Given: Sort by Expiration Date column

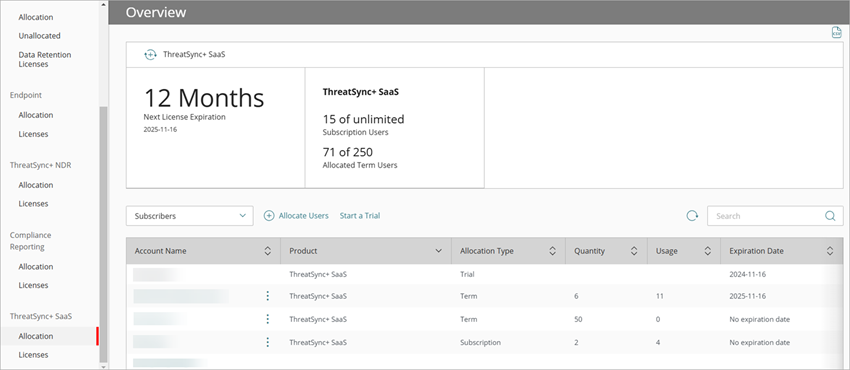Looking at the screenshot, I should coord(830,251).
